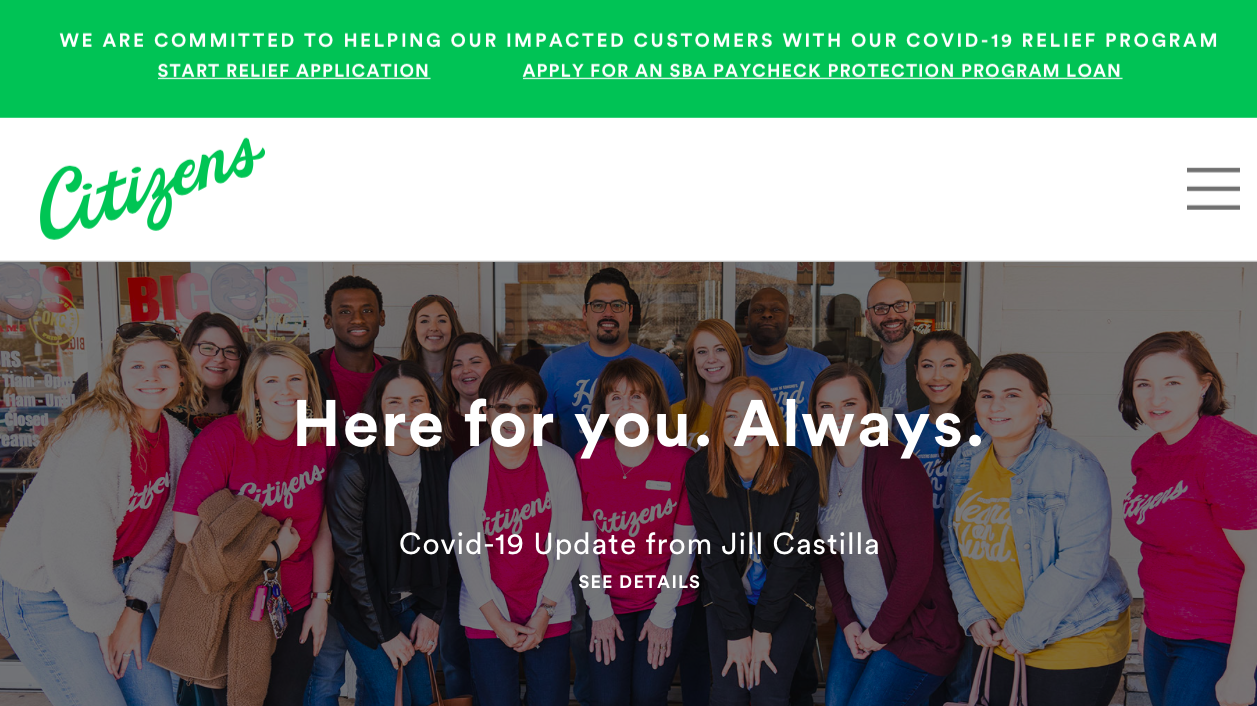The width and height of the screenshot is (1257, 706).
Task: Click the empty white header beside the logo
Action: coord(720,190)
